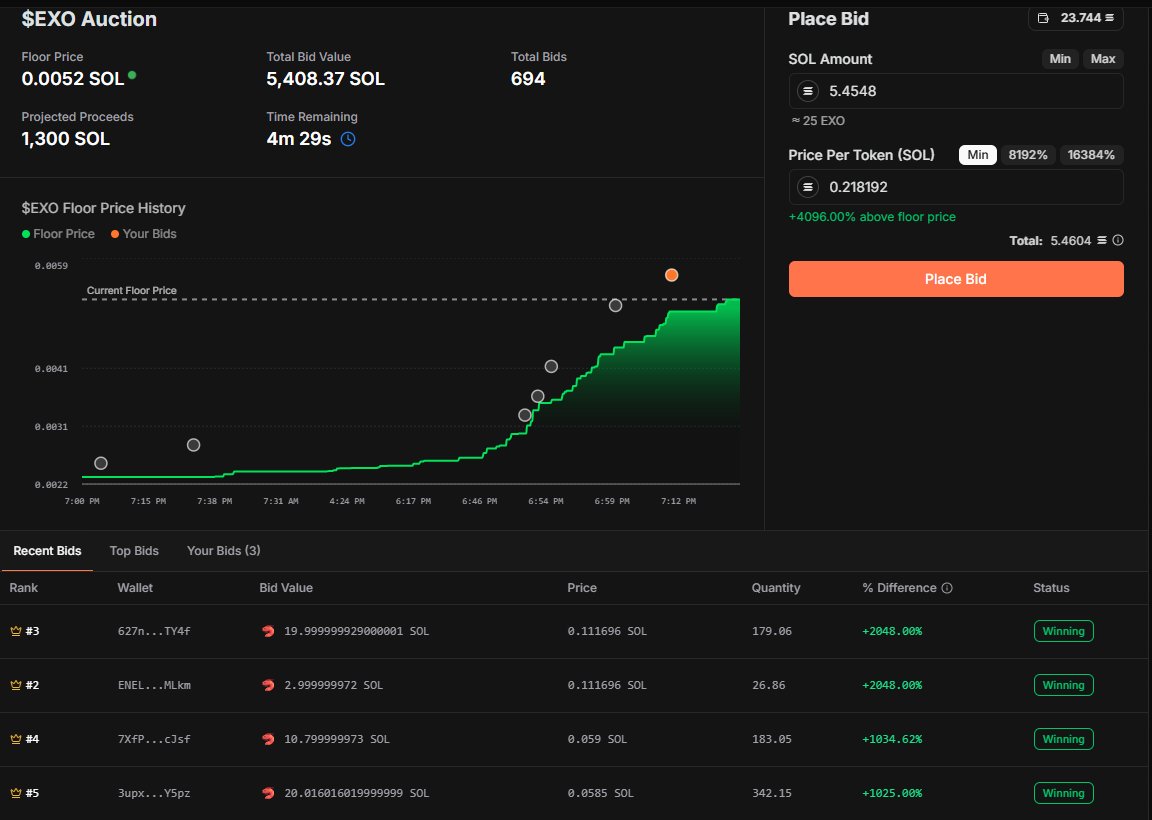Image resolution: width=1152 pixels, height=820 pixels.
Task: Click the Place Bid button
Action: 955,279
